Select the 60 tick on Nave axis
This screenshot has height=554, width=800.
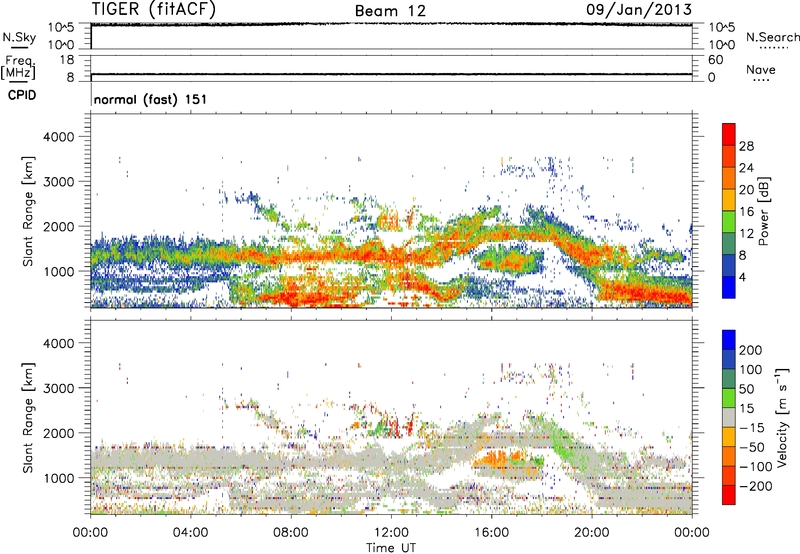point(715,60)
